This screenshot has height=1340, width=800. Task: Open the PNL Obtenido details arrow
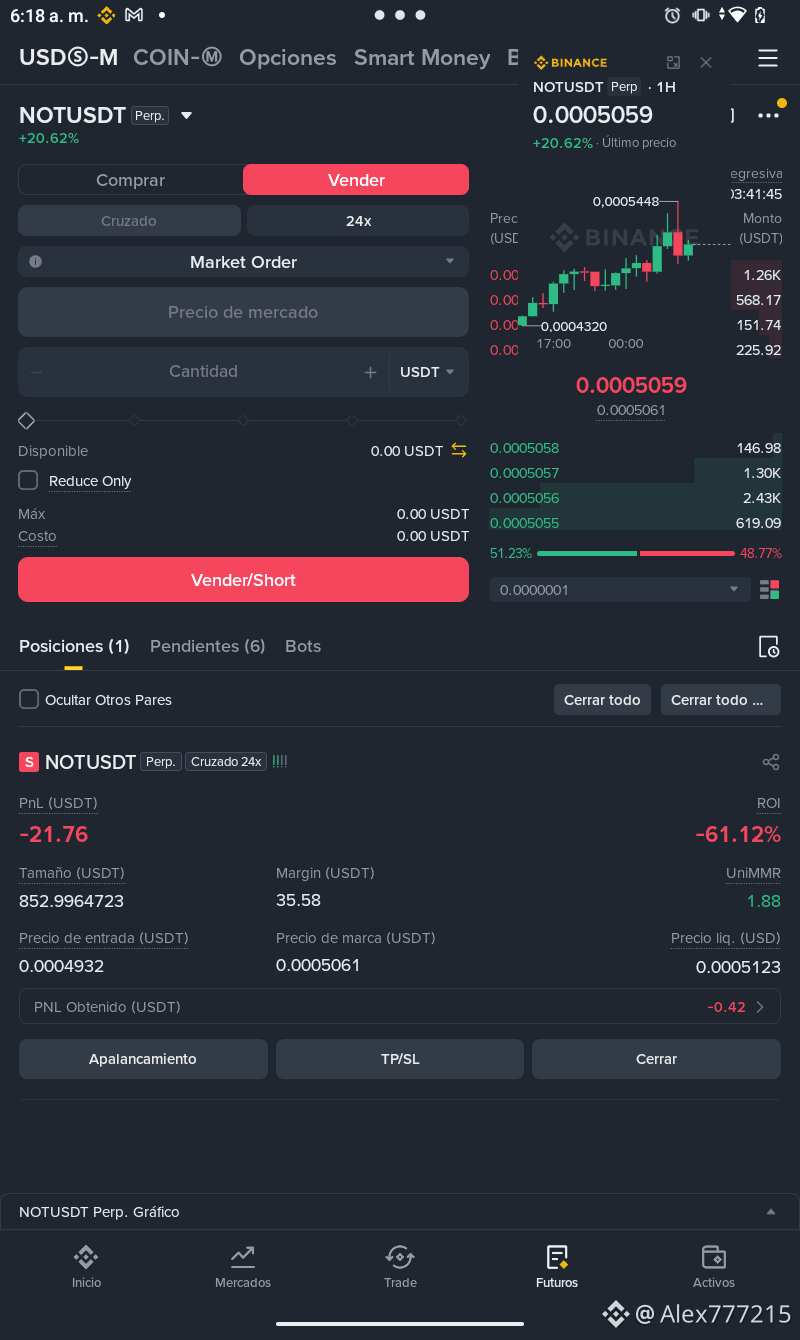[x=760, y=1007]
